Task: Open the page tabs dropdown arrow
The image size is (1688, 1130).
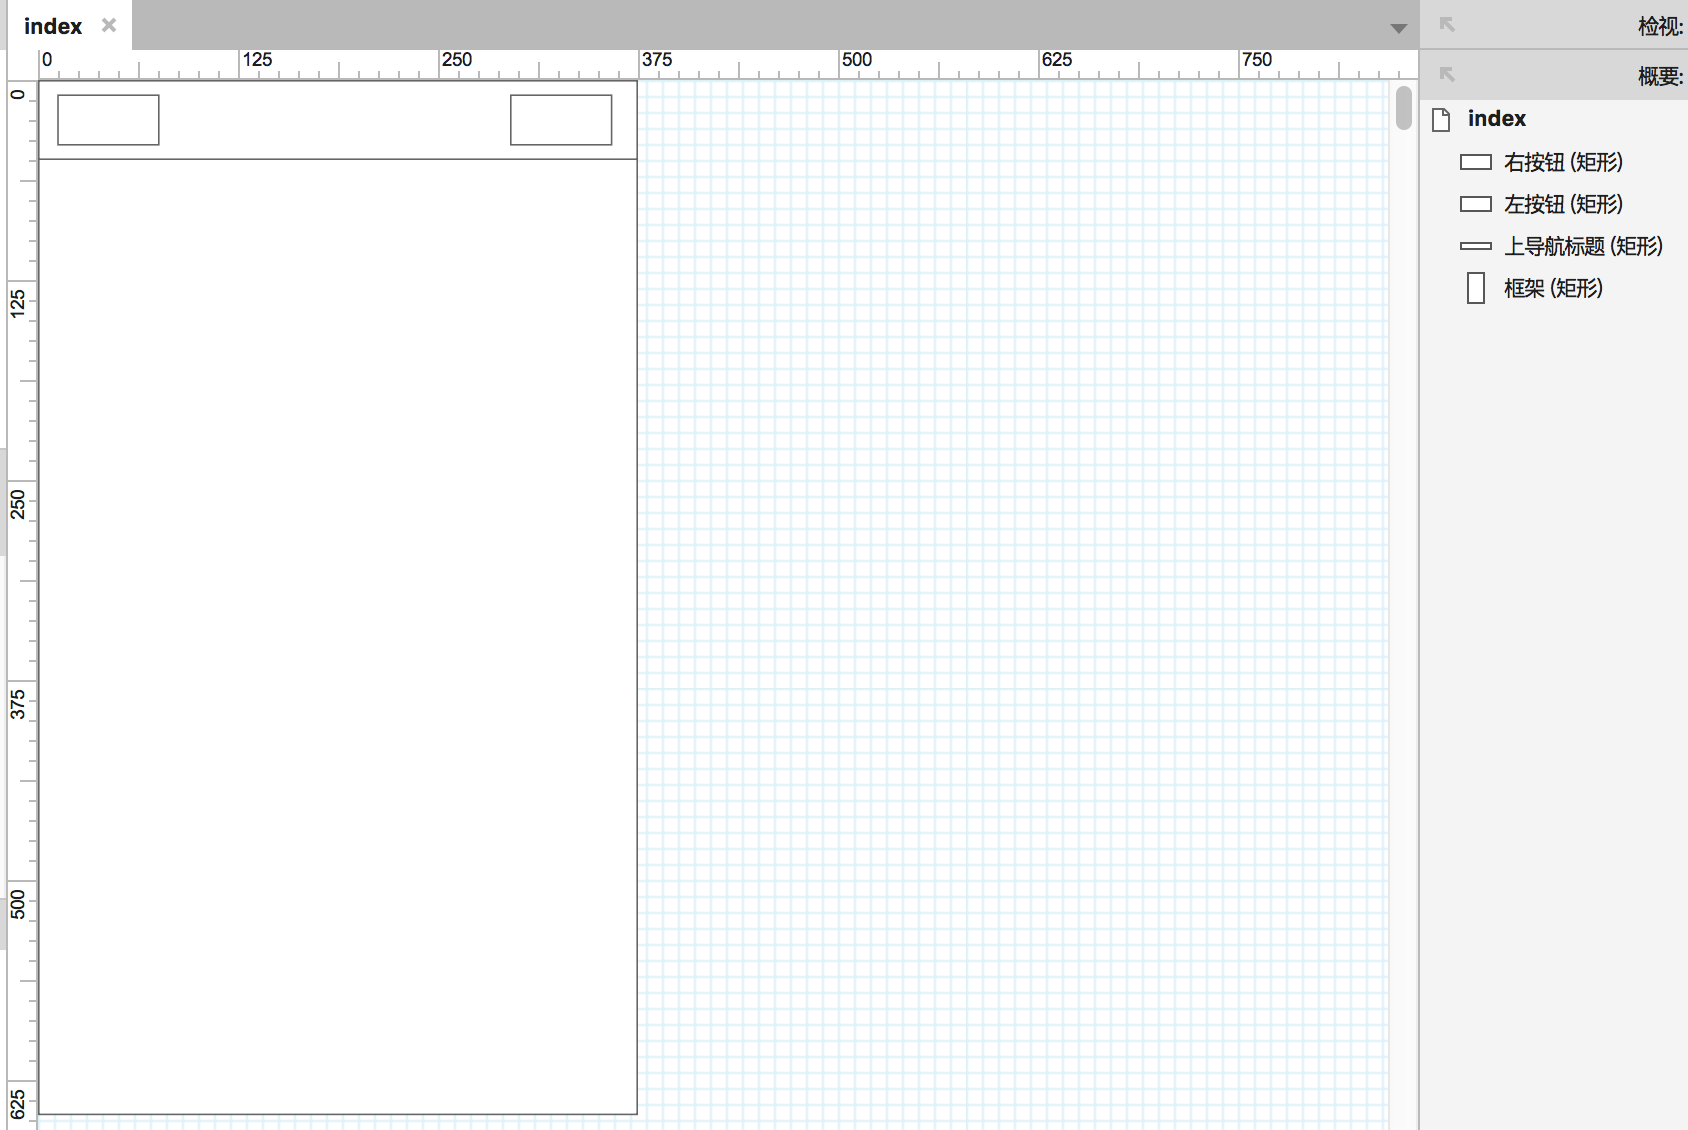Action: [1399, 28]
